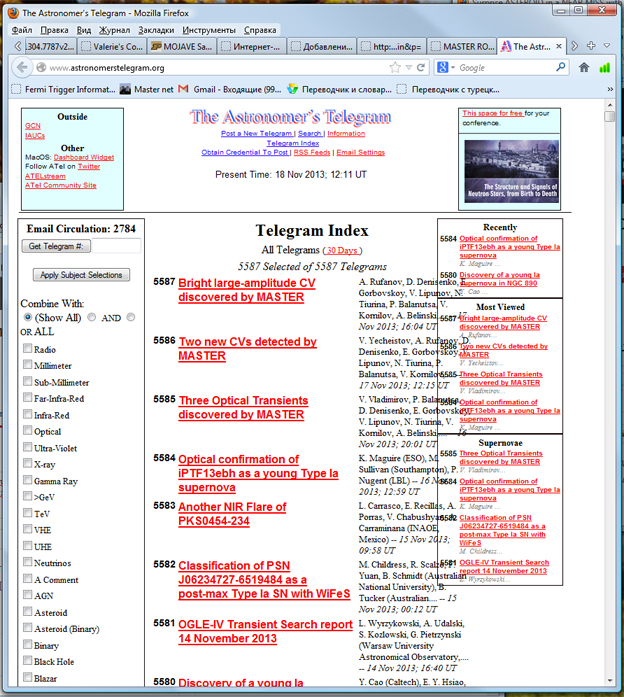
Task: Click the Get Telegram number input field
Action: [x=106, y=245]
